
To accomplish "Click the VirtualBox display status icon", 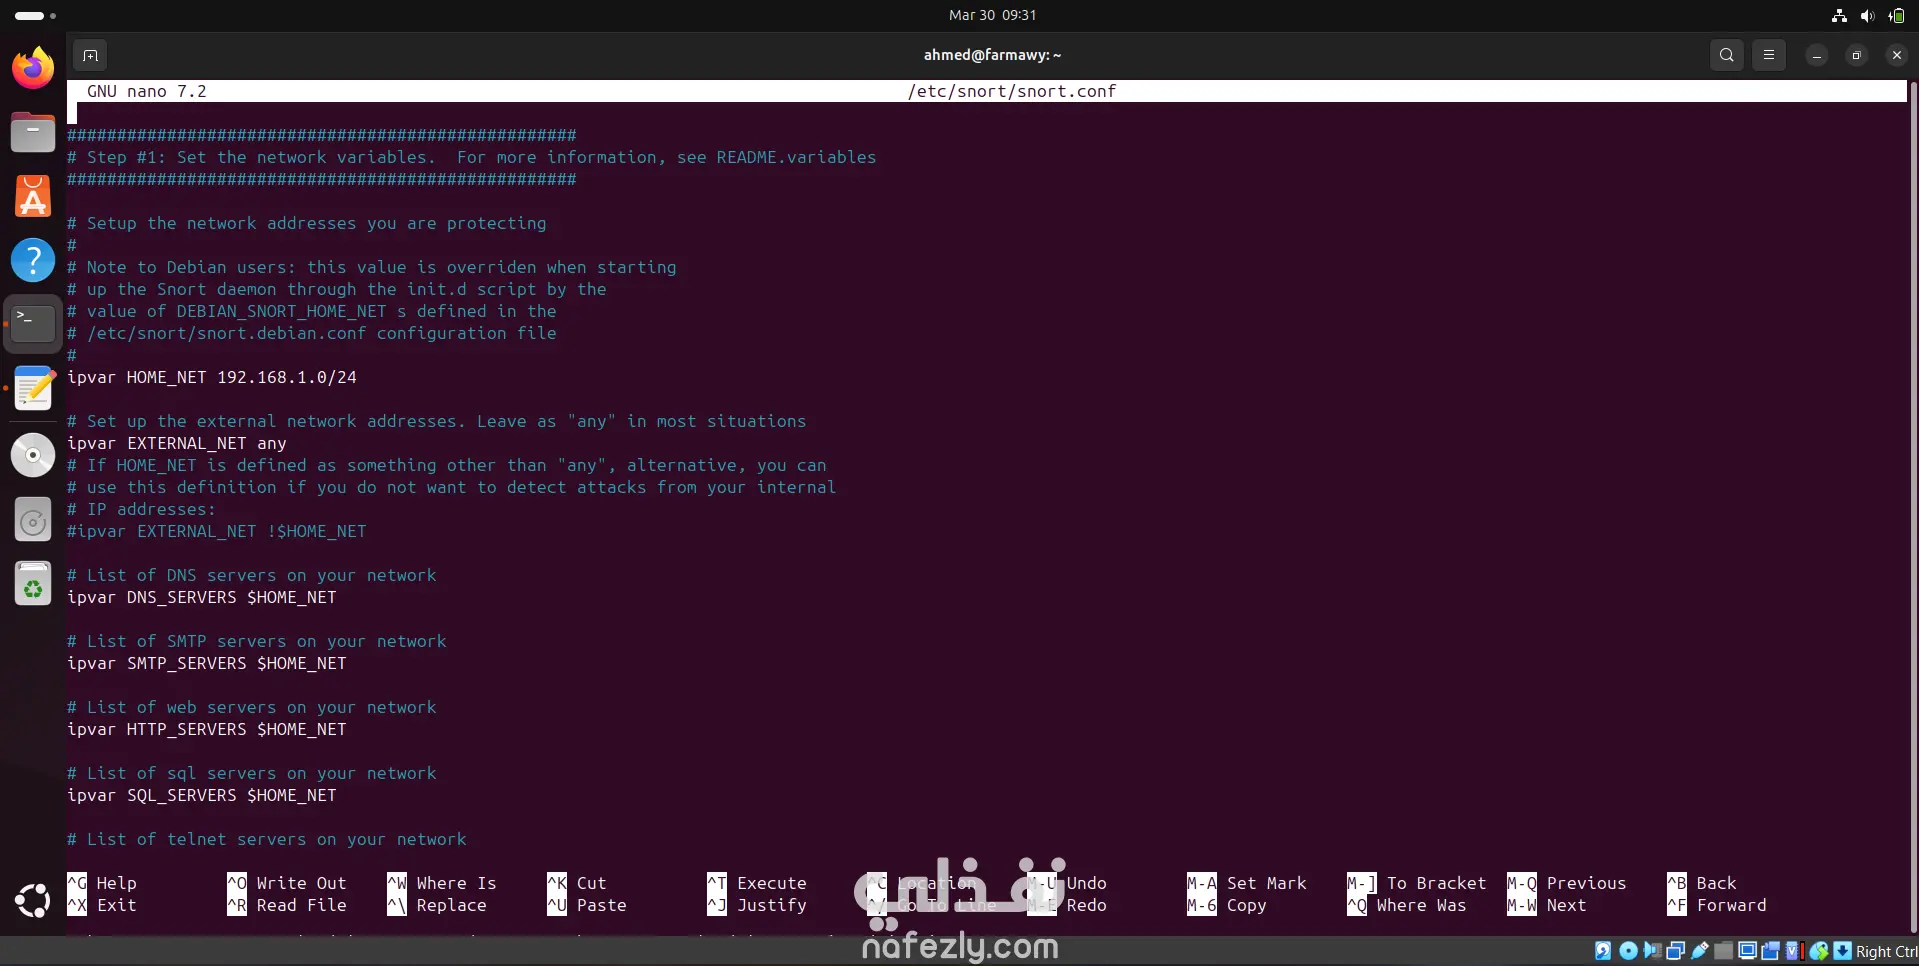I will [x=1748, y=951].
